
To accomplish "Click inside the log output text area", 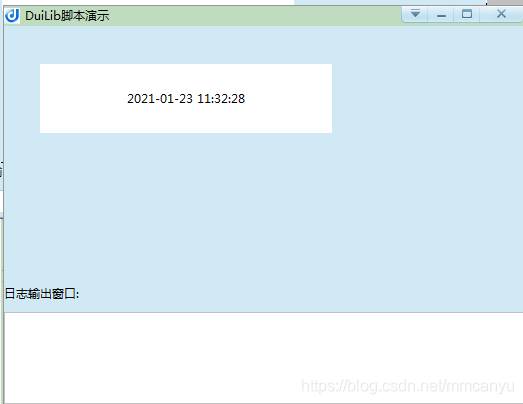I will coord(264,358).
